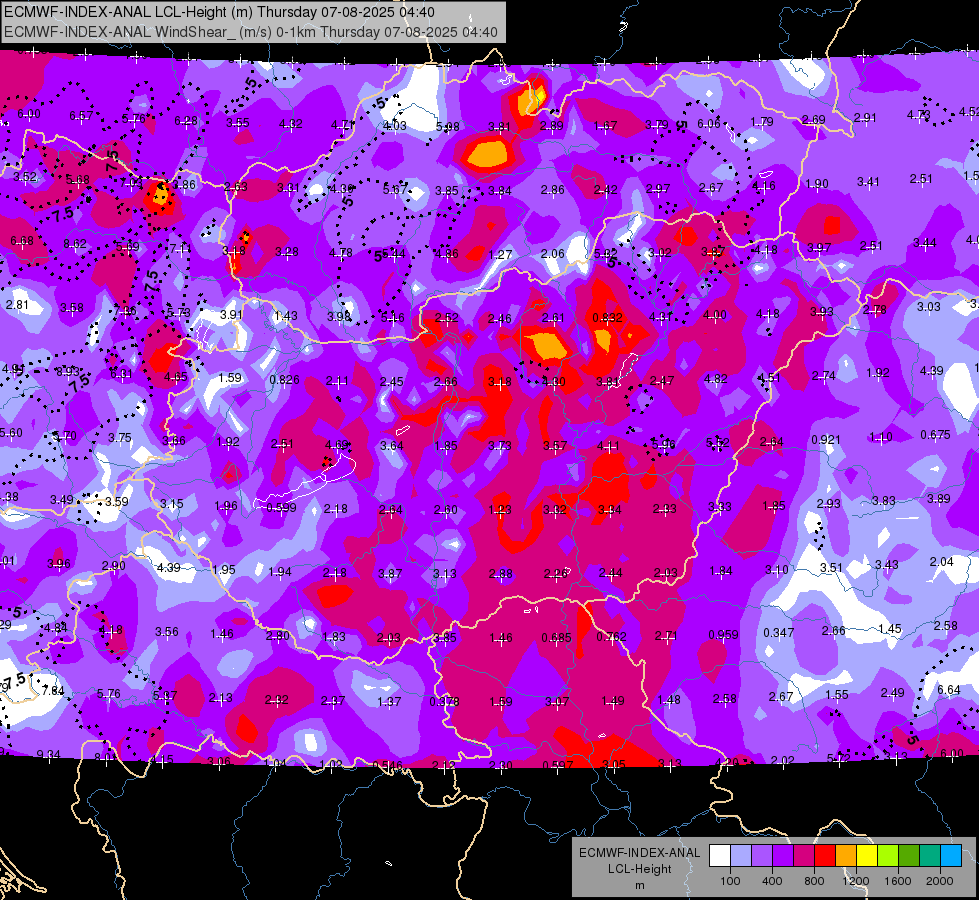Click the wind shear value 3.73
The height and width of the screenshot is (900, 979).
(499, 445)
